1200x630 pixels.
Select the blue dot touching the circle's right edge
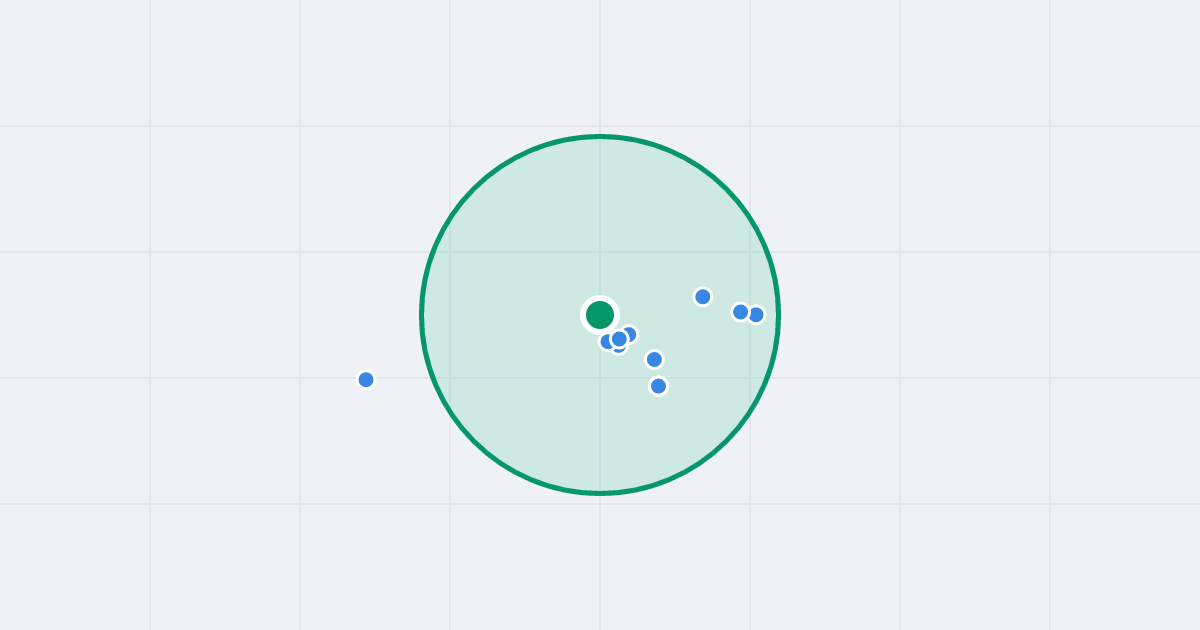pyautogui.click(x=756, y=315)
